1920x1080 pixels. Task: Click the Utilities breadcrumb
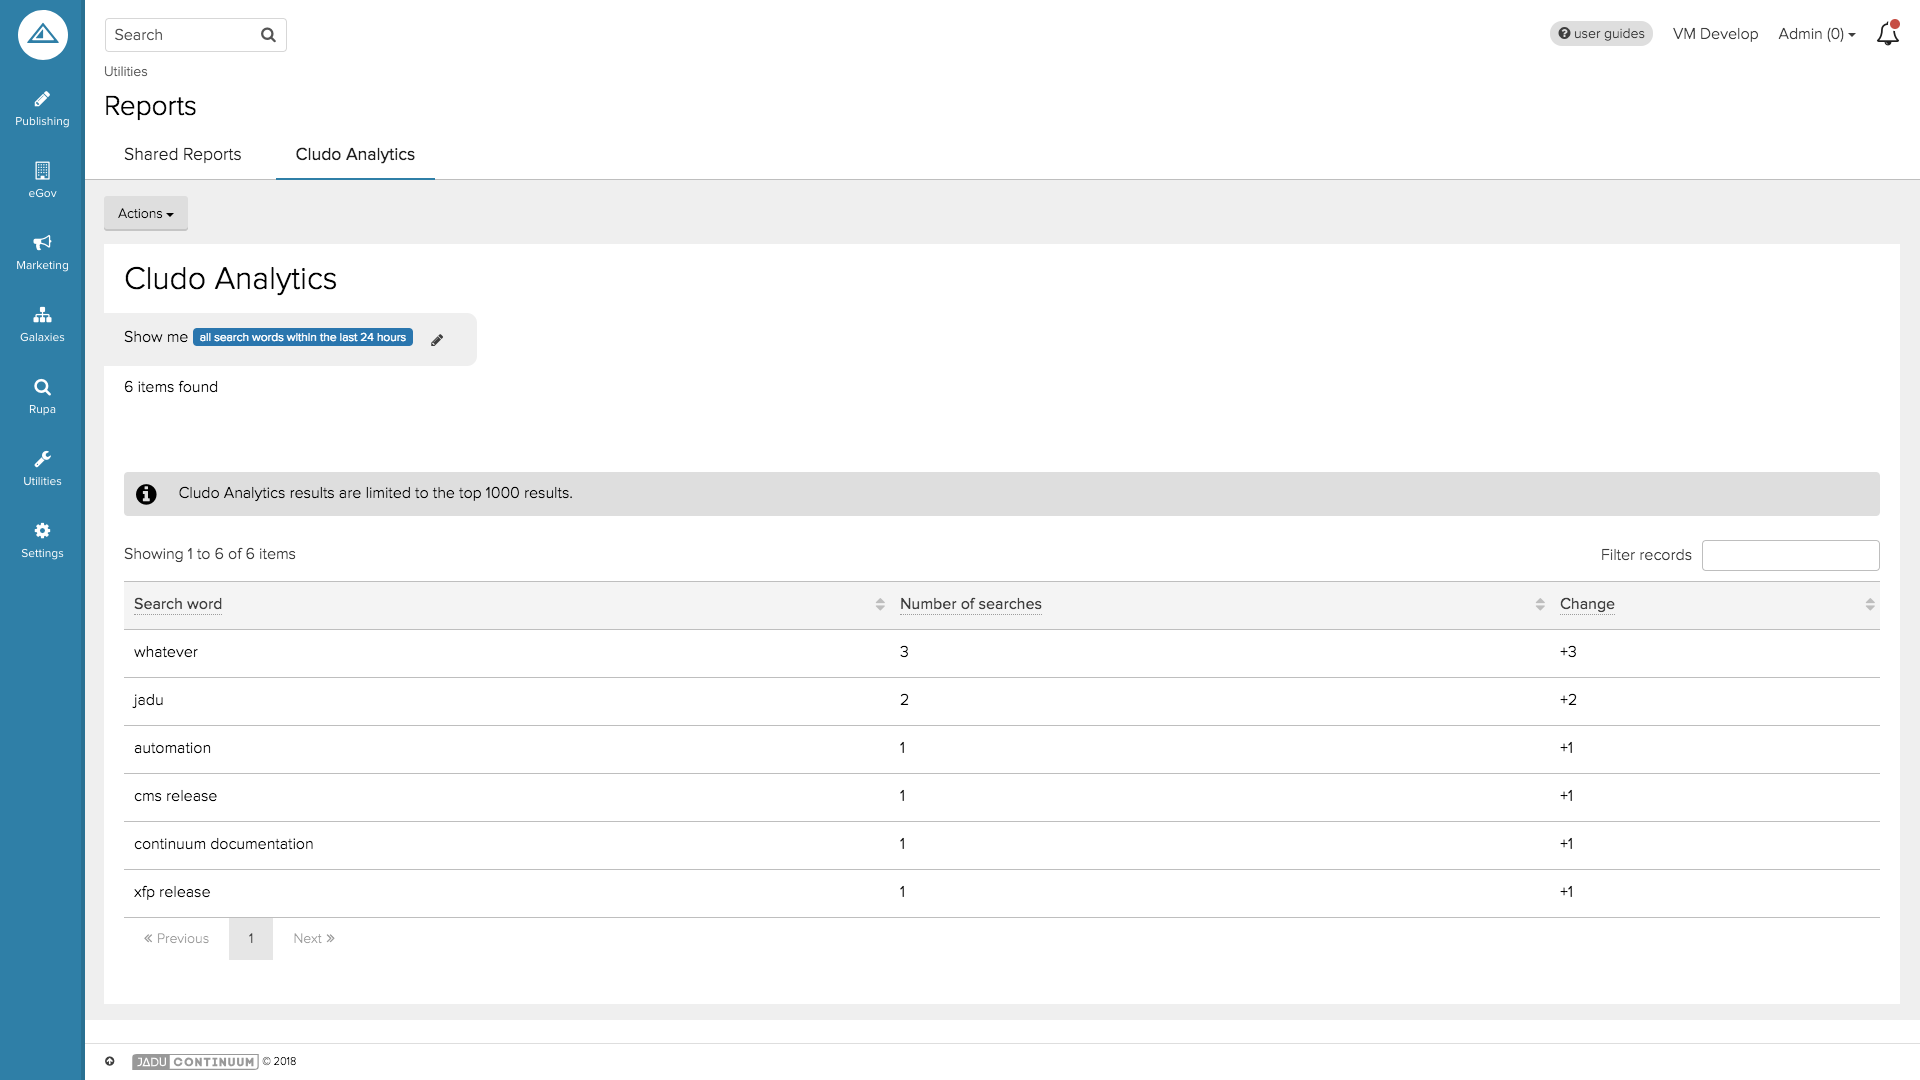(x=126, y=71)
